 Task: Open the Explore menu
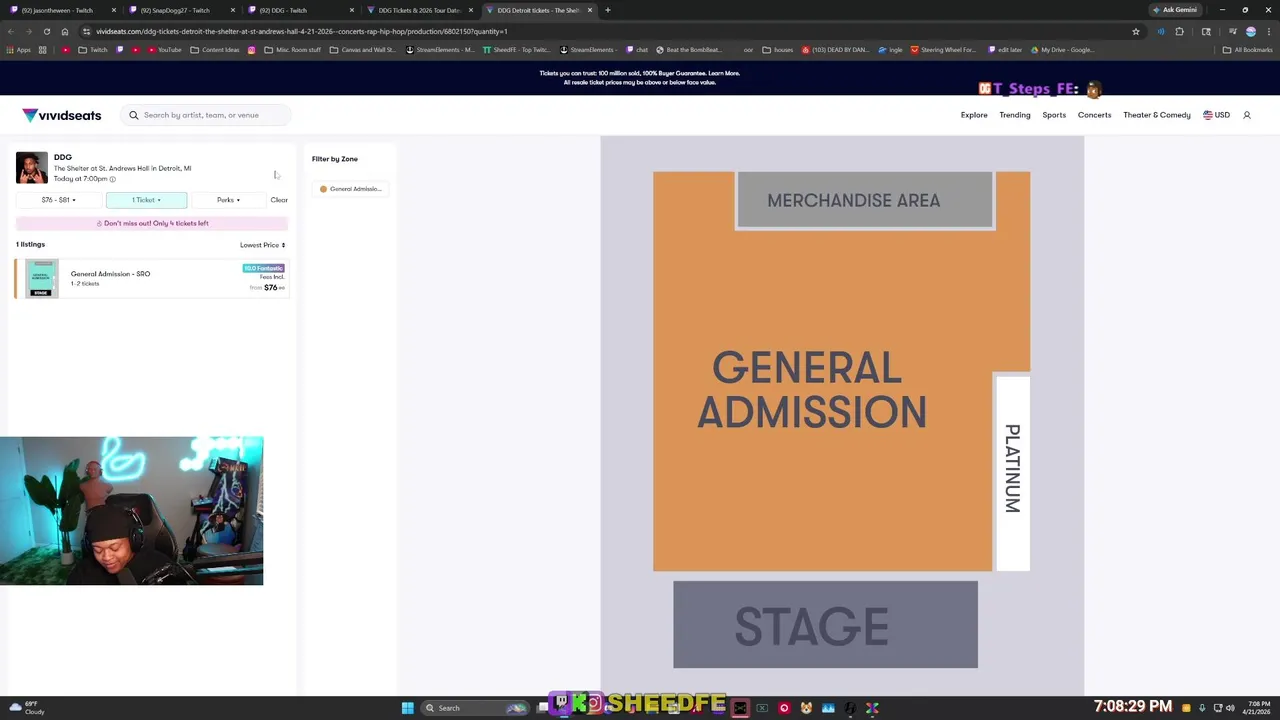pyautogui.click(x=974, y=115)
